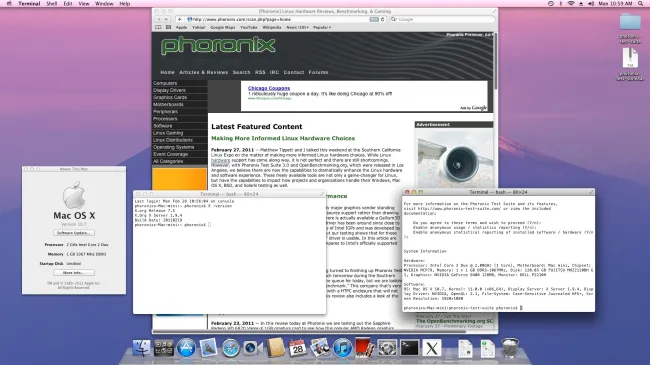Open Safari bookmarks book icon

pos(158,27)
